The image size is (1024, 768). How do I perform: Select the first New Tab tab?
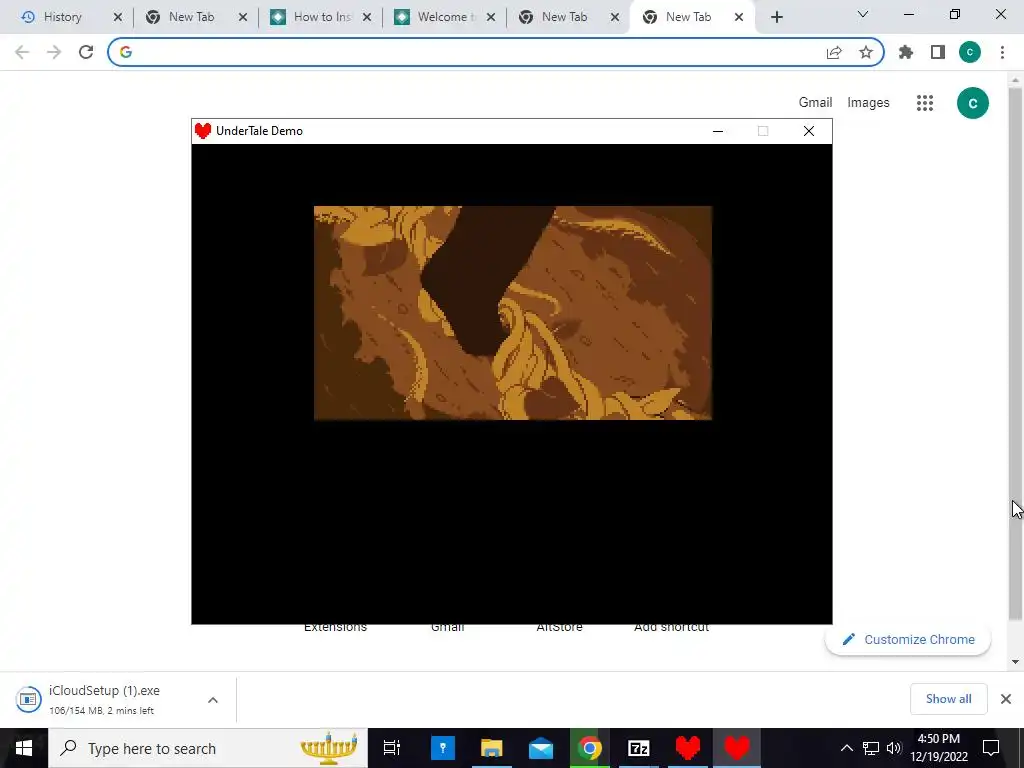[191, 17]
